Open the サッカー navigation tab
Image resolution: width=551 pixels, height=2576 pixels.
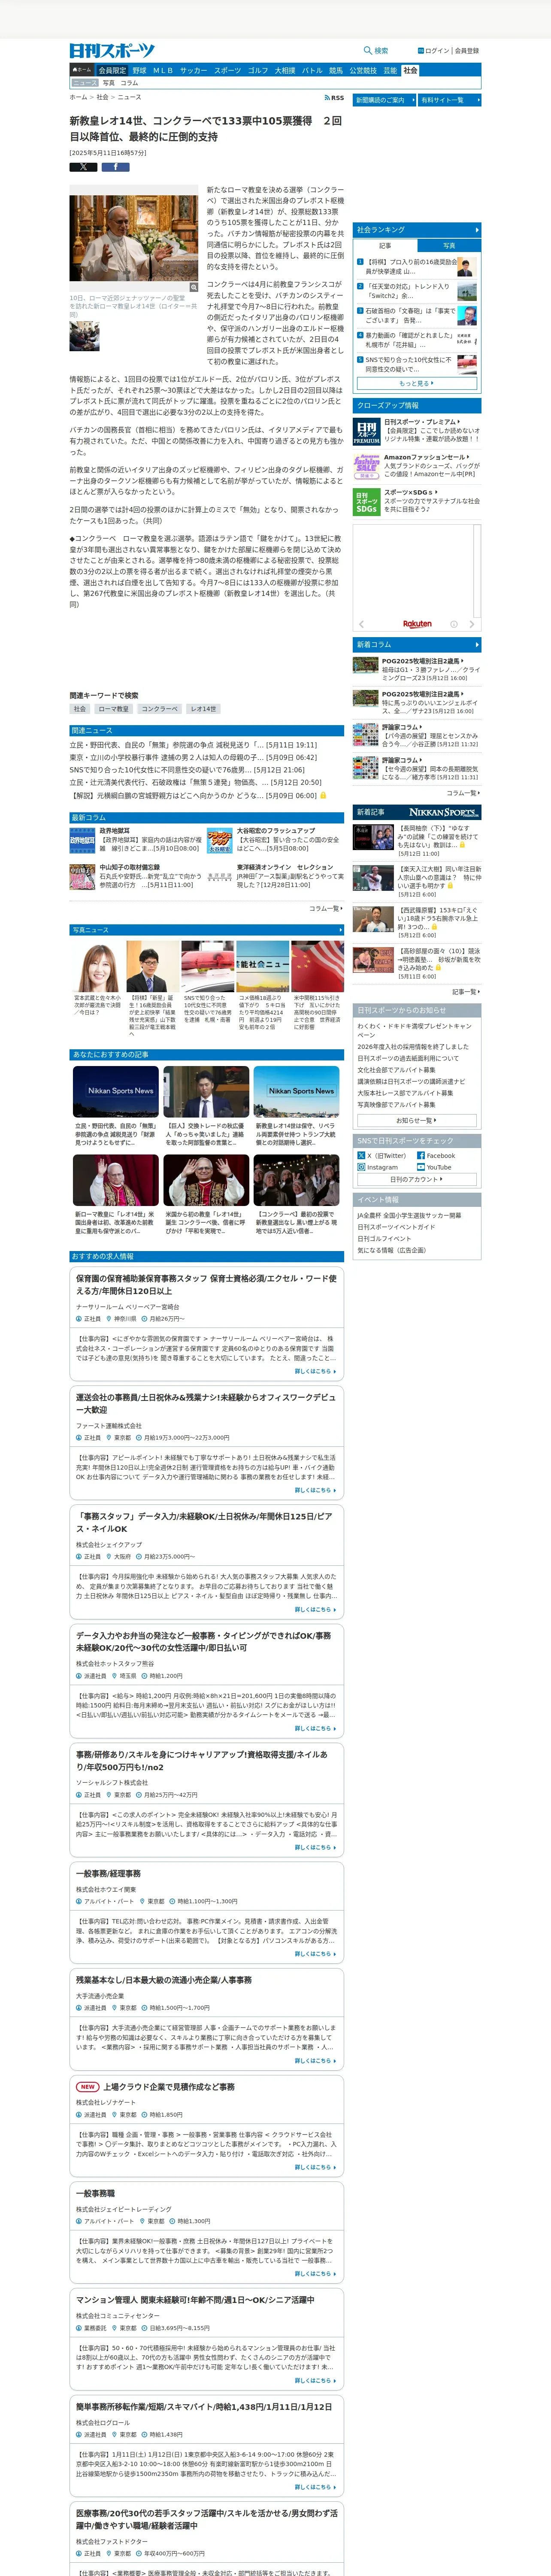pos(194,71)
